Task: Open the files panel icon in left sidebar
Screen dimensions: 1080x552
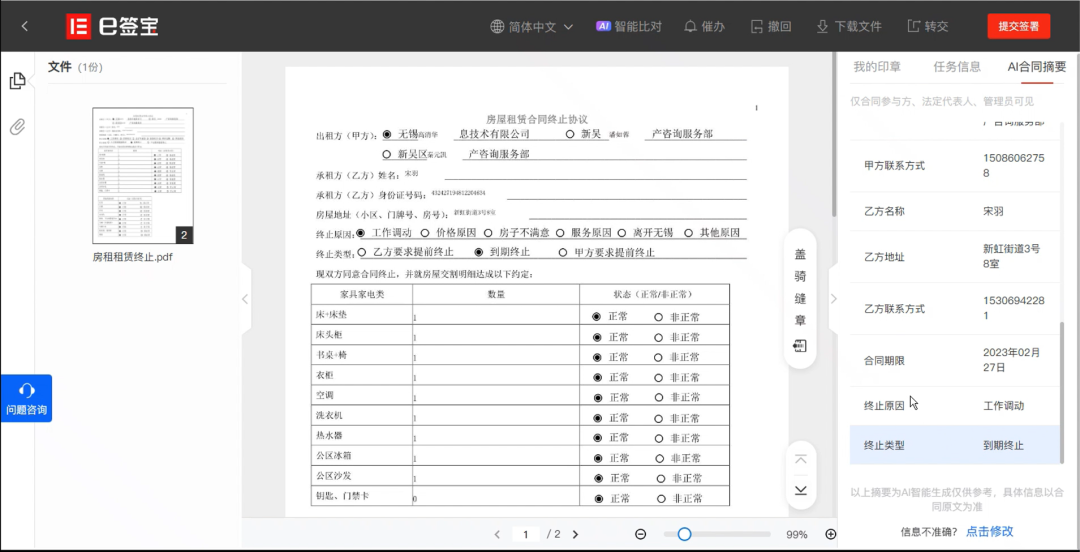Action: [x=17, y=81]
